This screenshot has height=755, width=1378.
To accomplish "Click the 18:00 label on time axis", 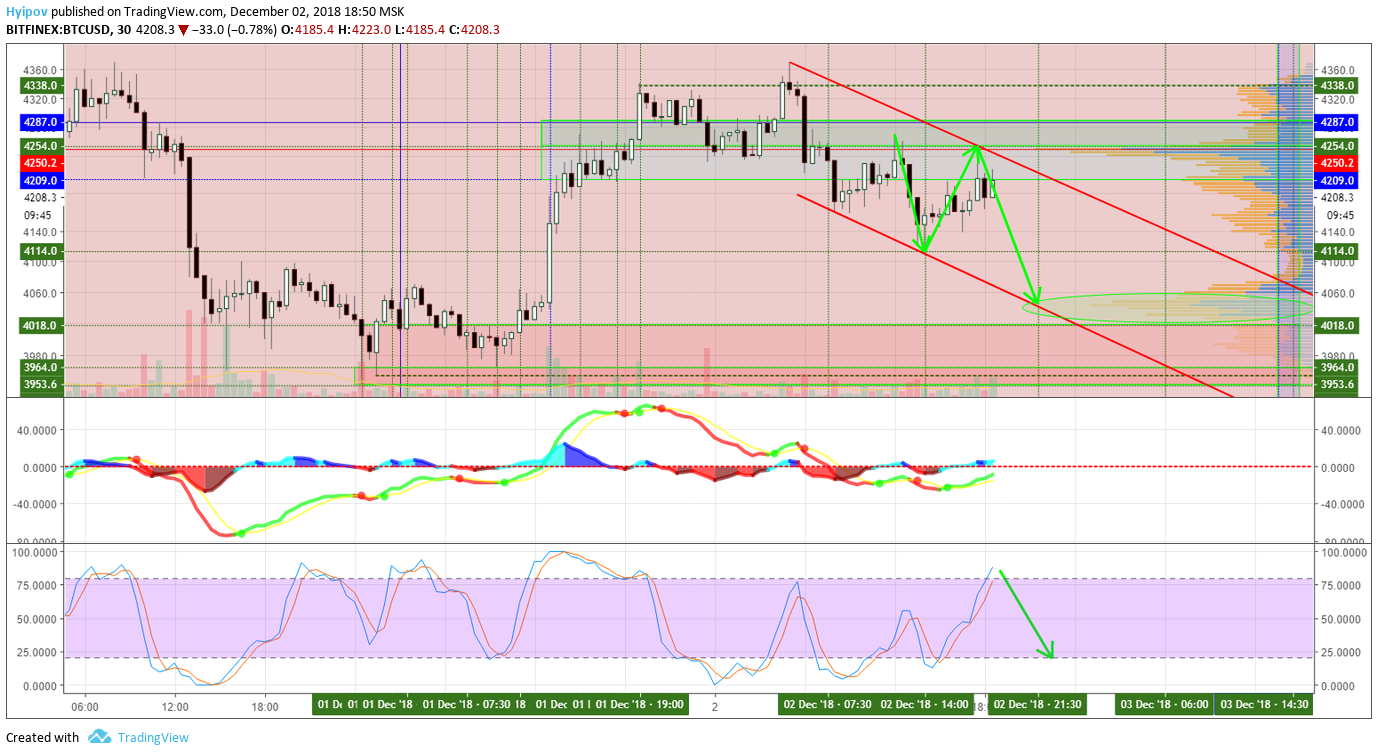I will point(265,705).
